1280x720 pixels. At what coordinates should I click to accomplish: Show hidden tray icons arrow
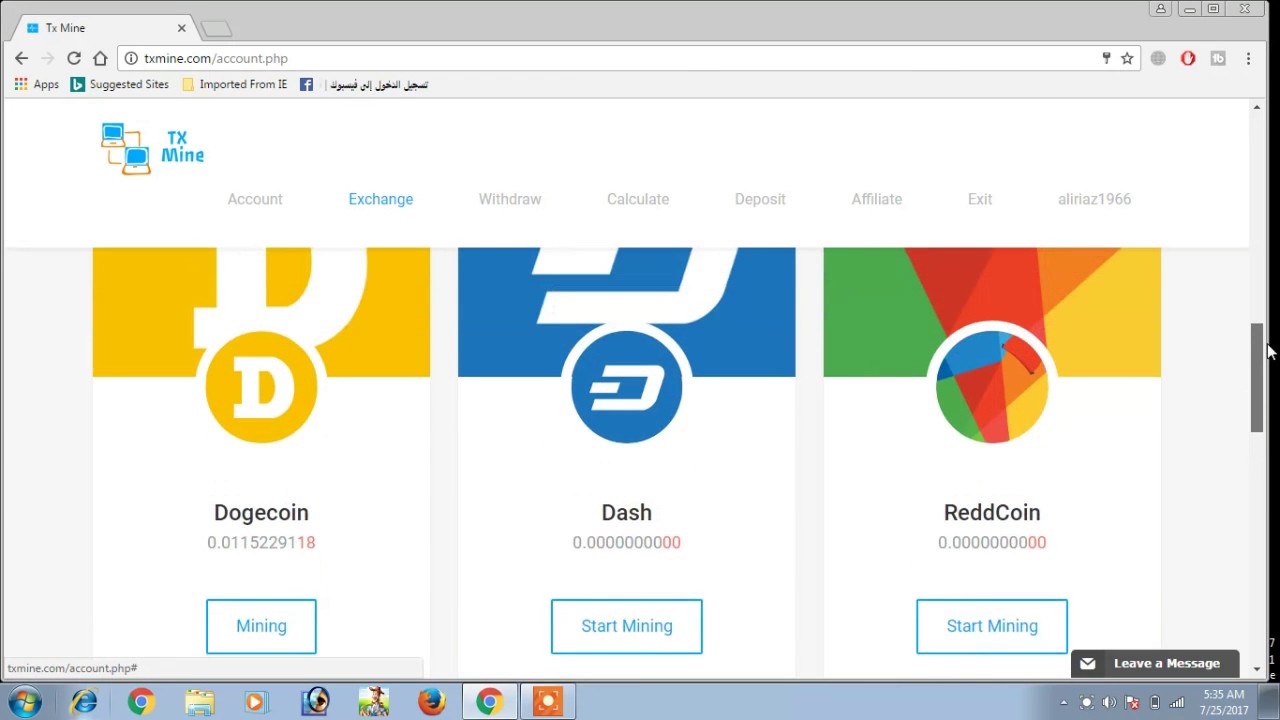[1063, 702]
